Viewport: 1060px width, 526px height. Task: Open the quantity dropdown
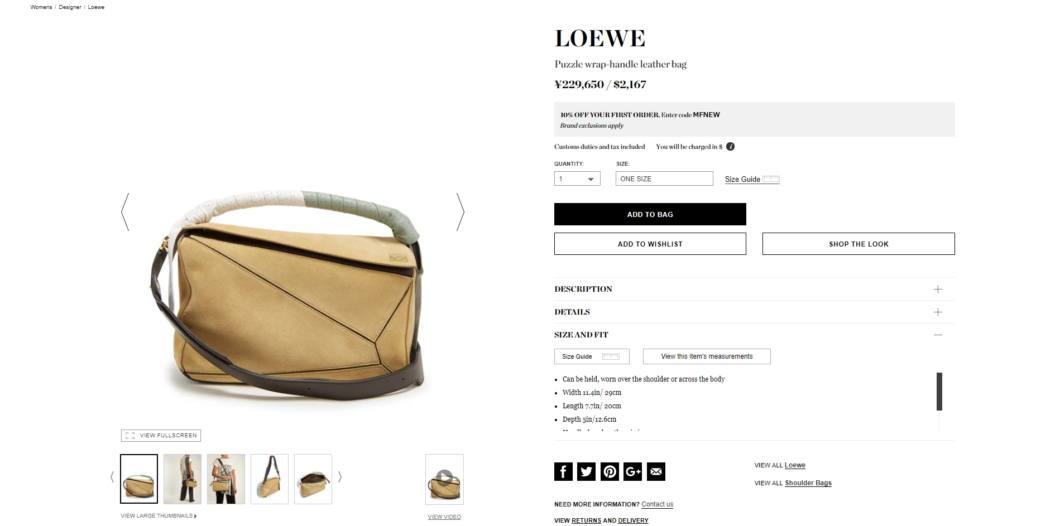[x=577, y=179]
